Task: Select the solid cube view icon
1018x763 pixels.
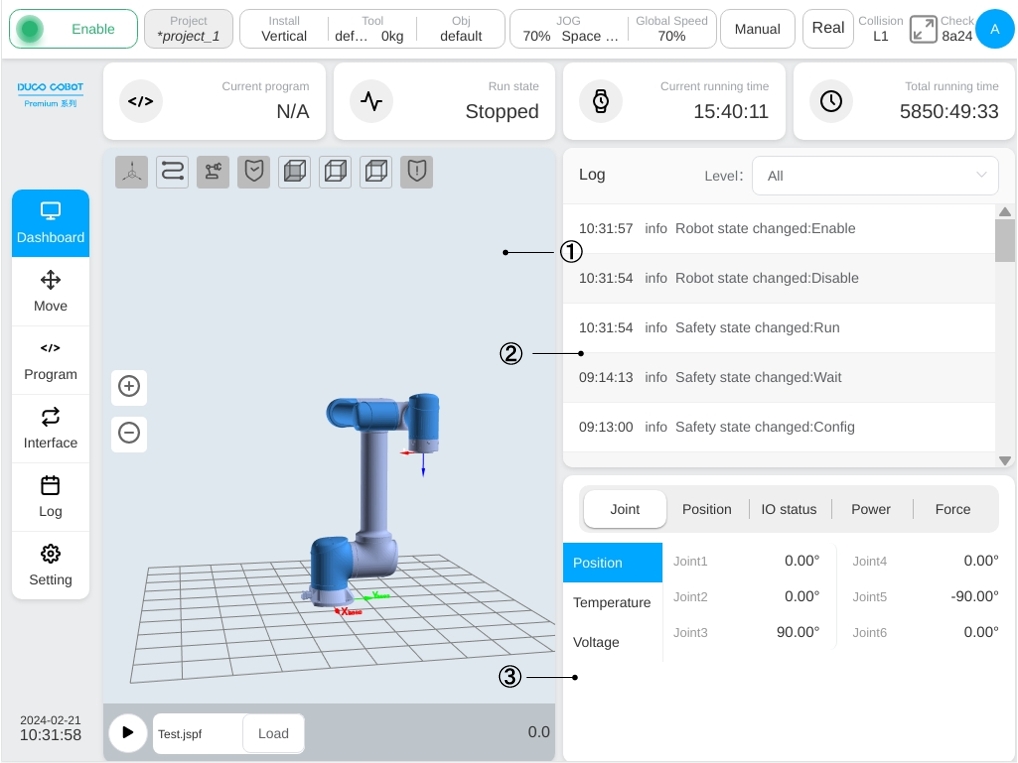Action: pos(295,172)
